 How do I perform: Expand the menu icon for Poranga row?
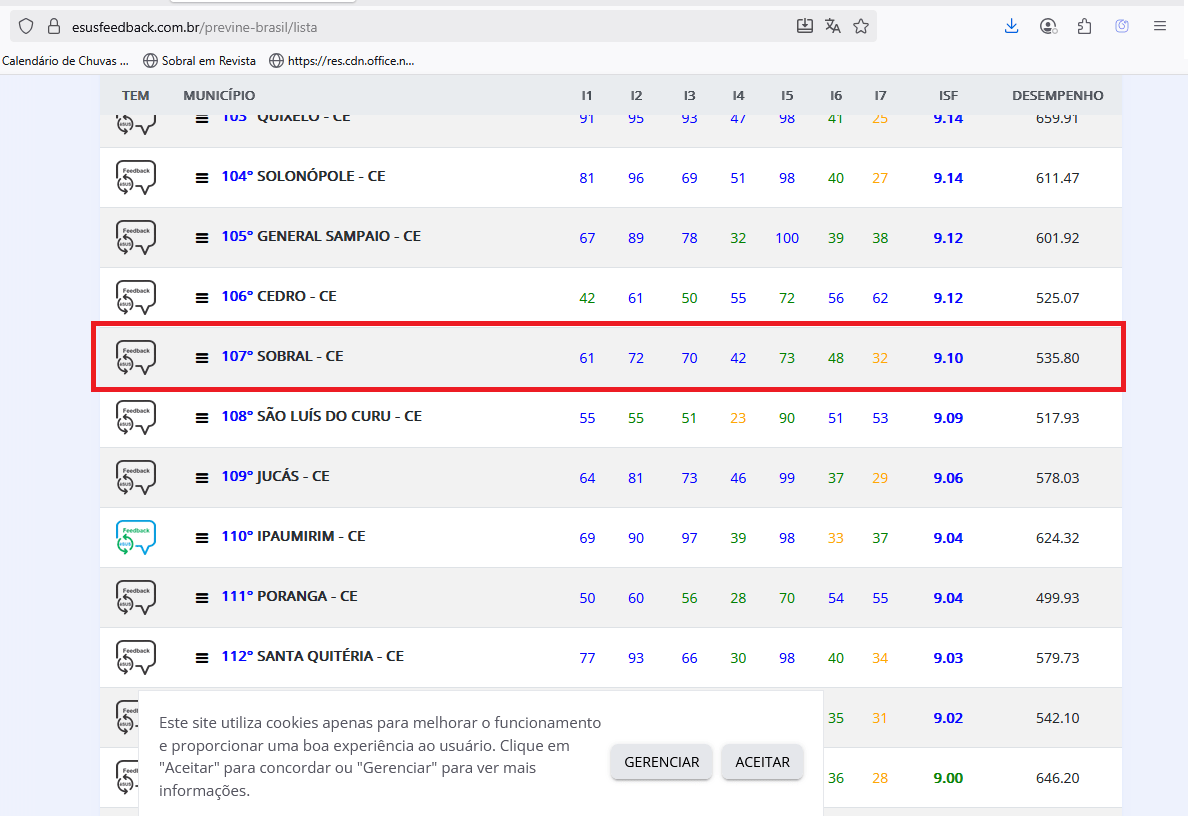coord(202,598)
